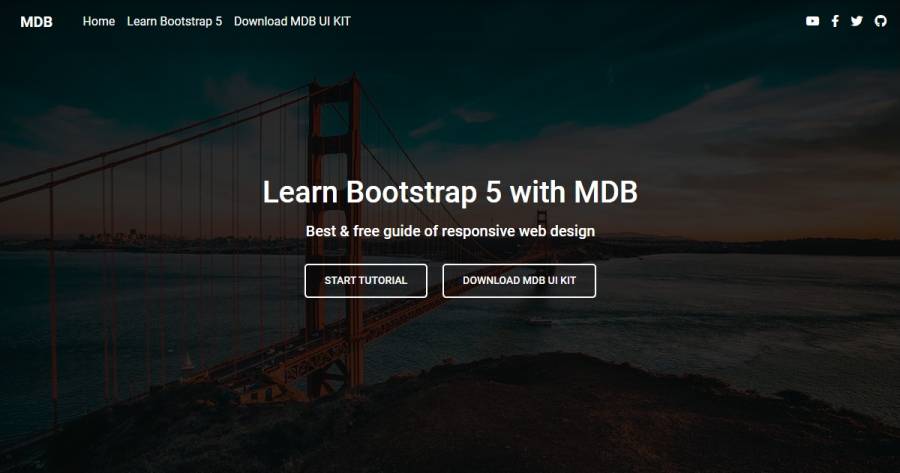Click the MDB brand logo

[36, 22]
